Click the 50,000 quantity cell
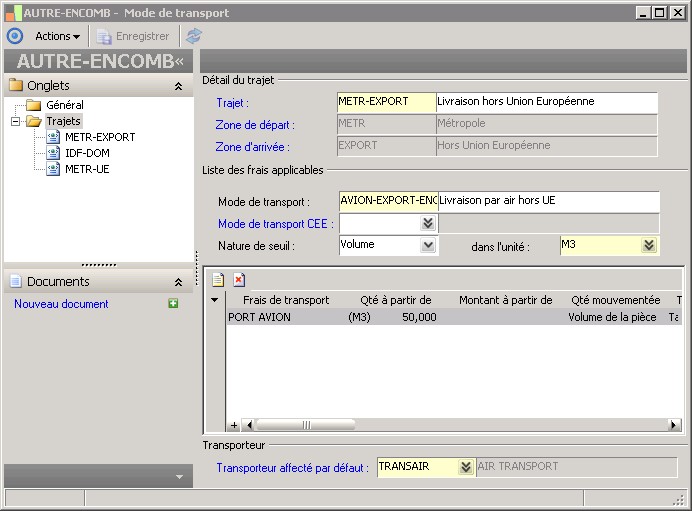The image size is (692, 511). point(419,317)
